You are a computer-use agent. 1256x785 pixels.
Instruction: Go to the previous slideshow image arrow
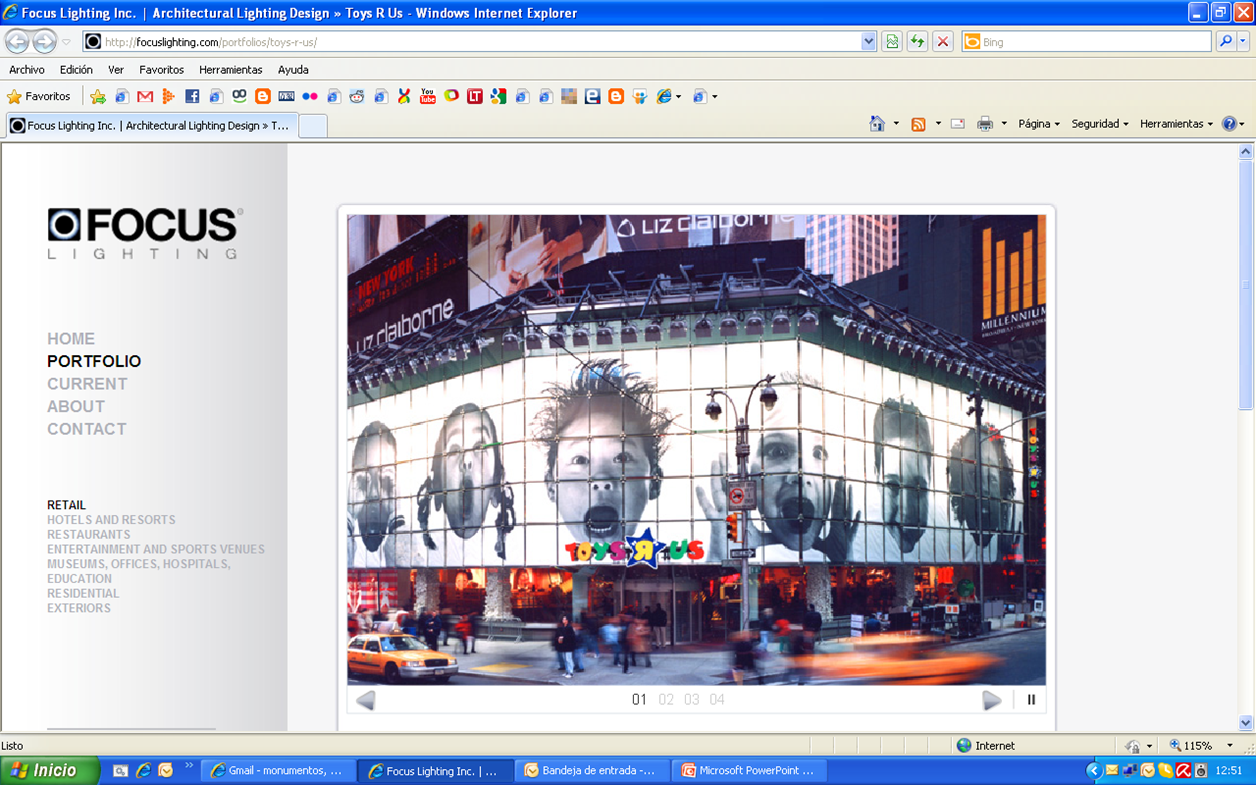click(366, 700)
